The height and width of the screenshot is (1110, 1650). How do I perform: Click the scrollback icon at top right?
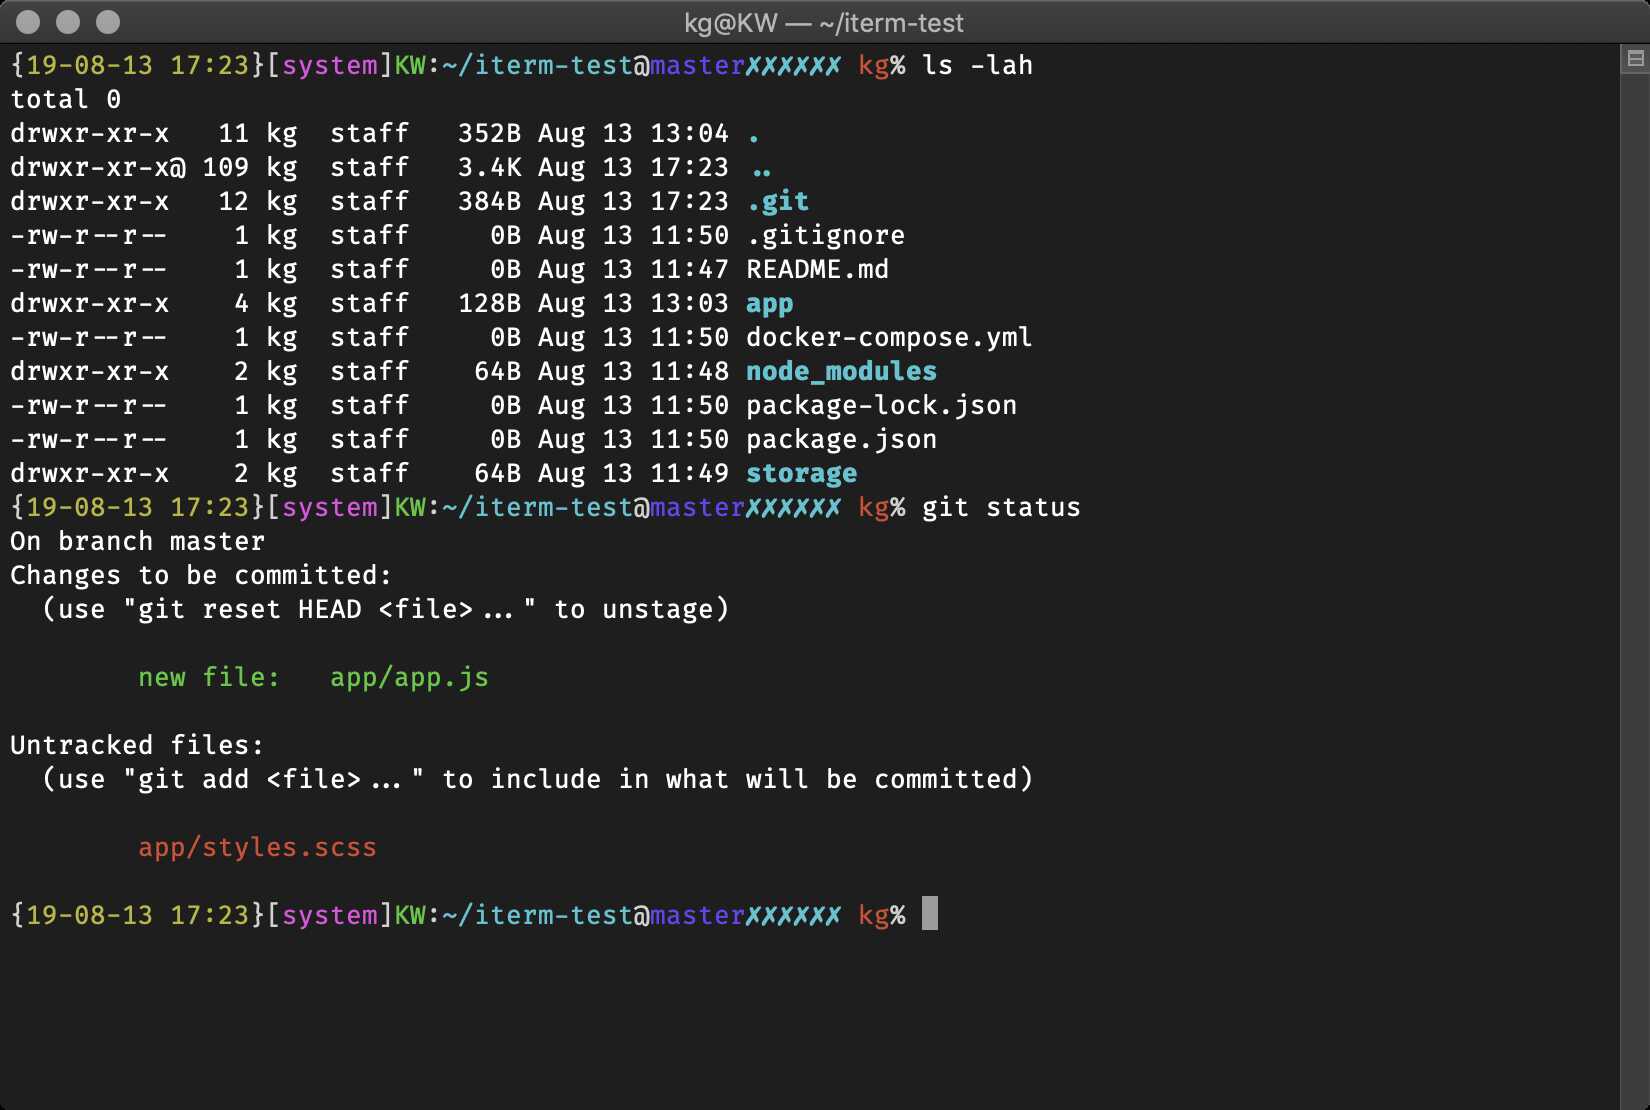[1635, 59]
